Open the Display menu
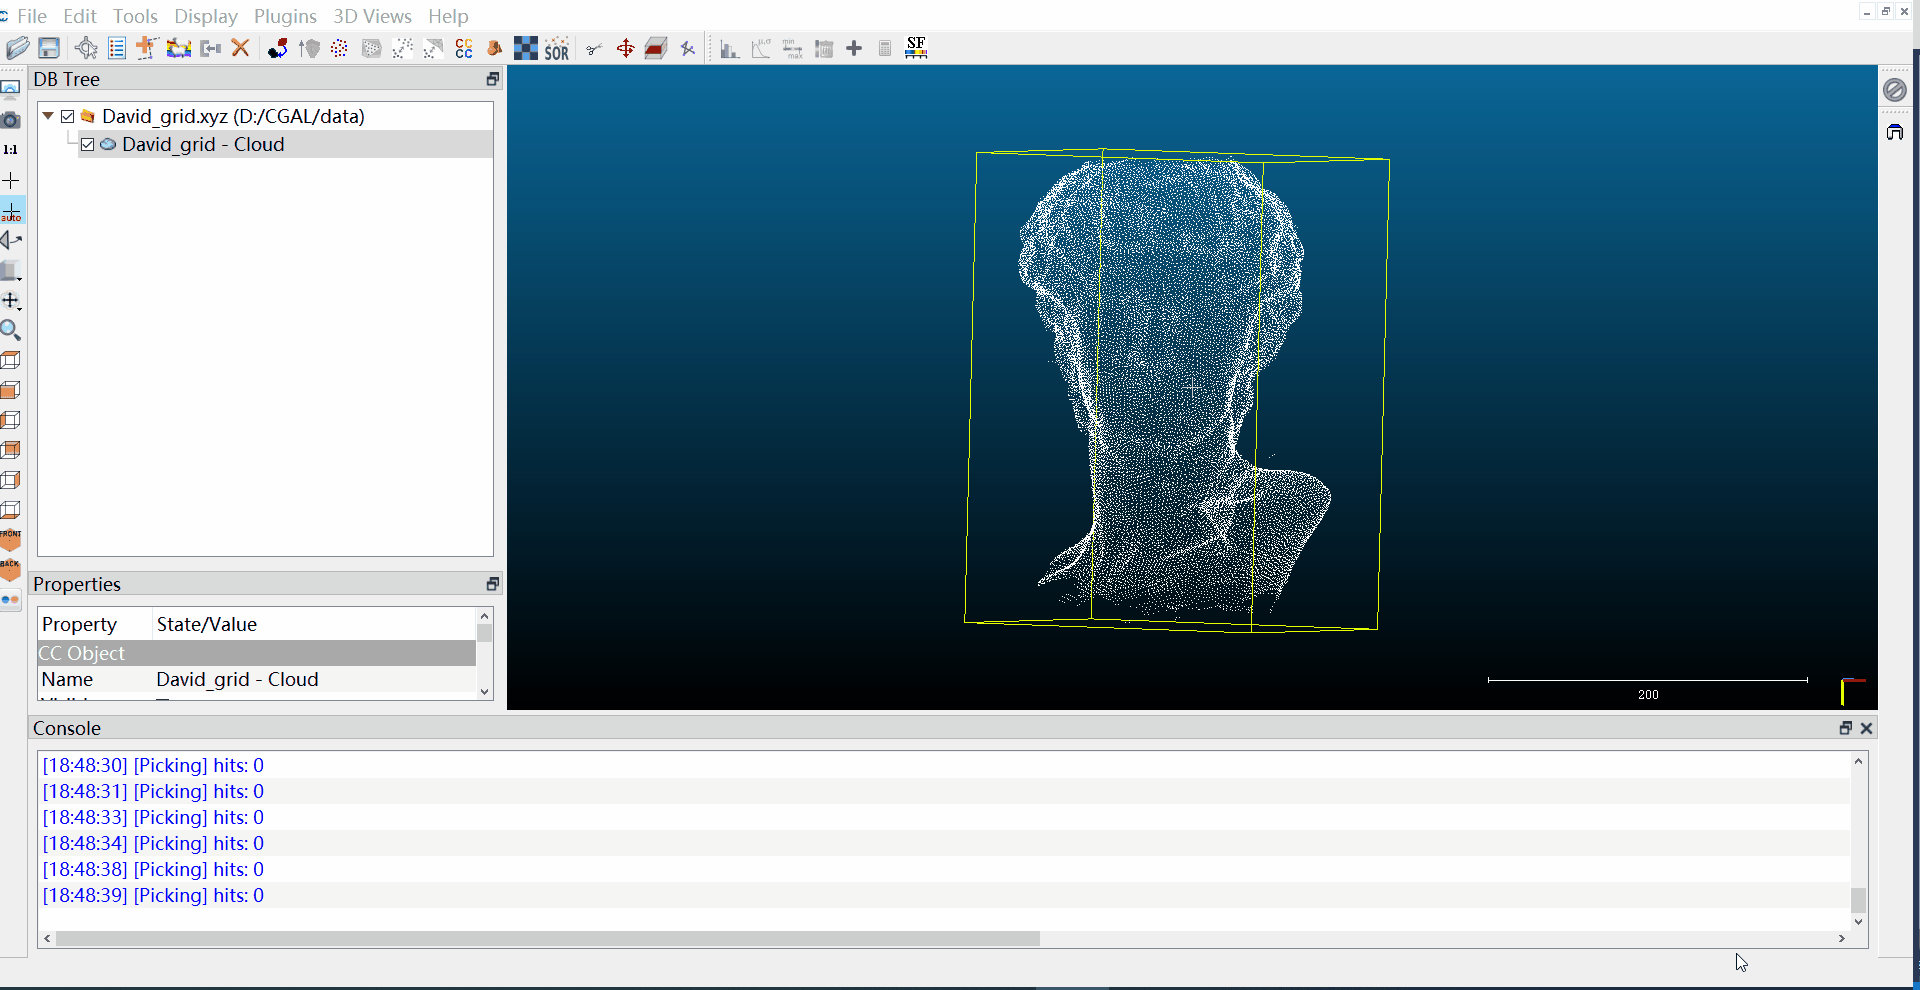1920x990 pixels. coord(206,16)
